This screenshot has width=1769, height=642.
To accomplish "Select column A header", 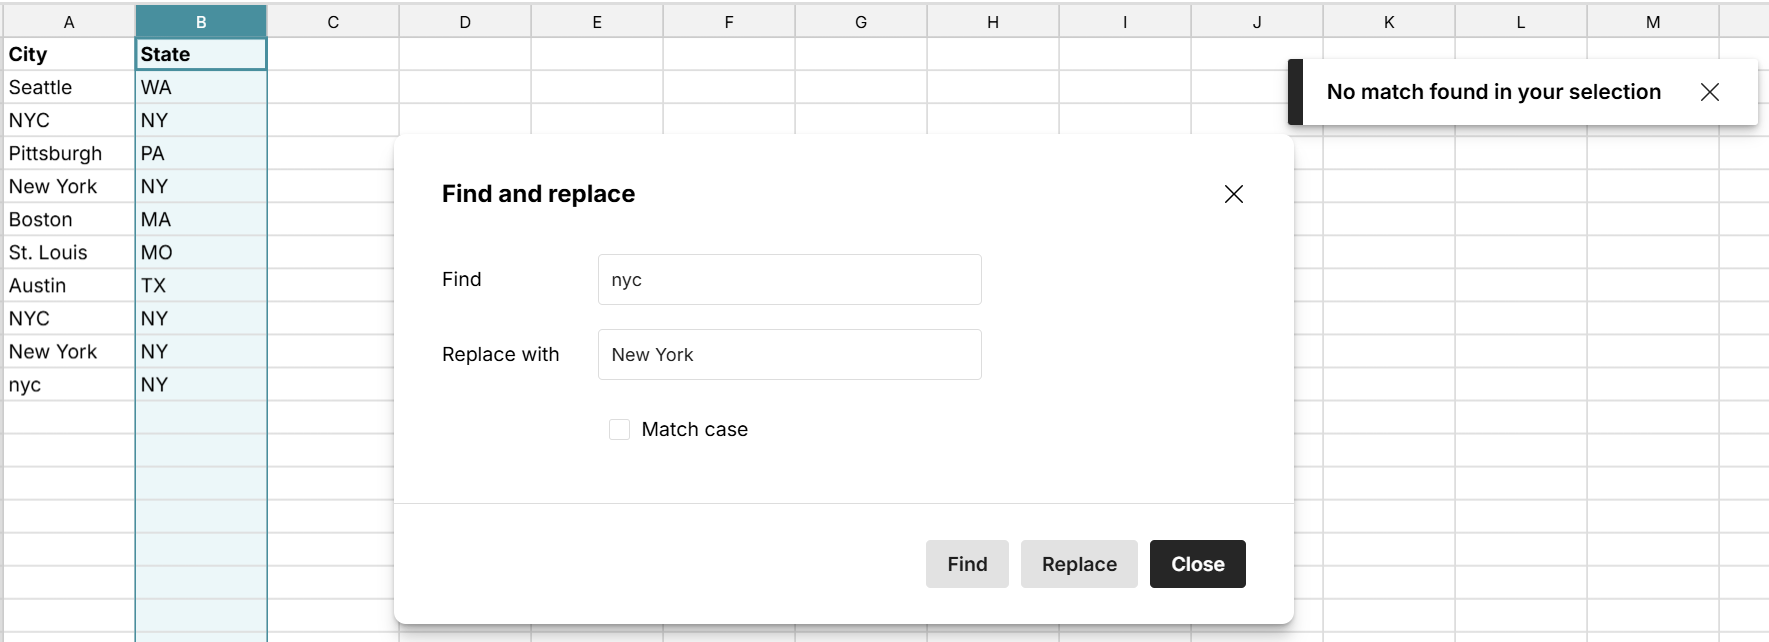I will (69, 22).
